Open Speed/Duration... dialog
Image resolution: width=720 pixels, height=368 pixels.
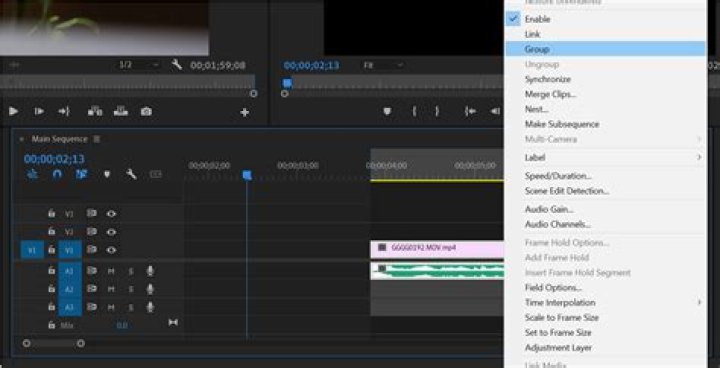click(x=605, y=176)
